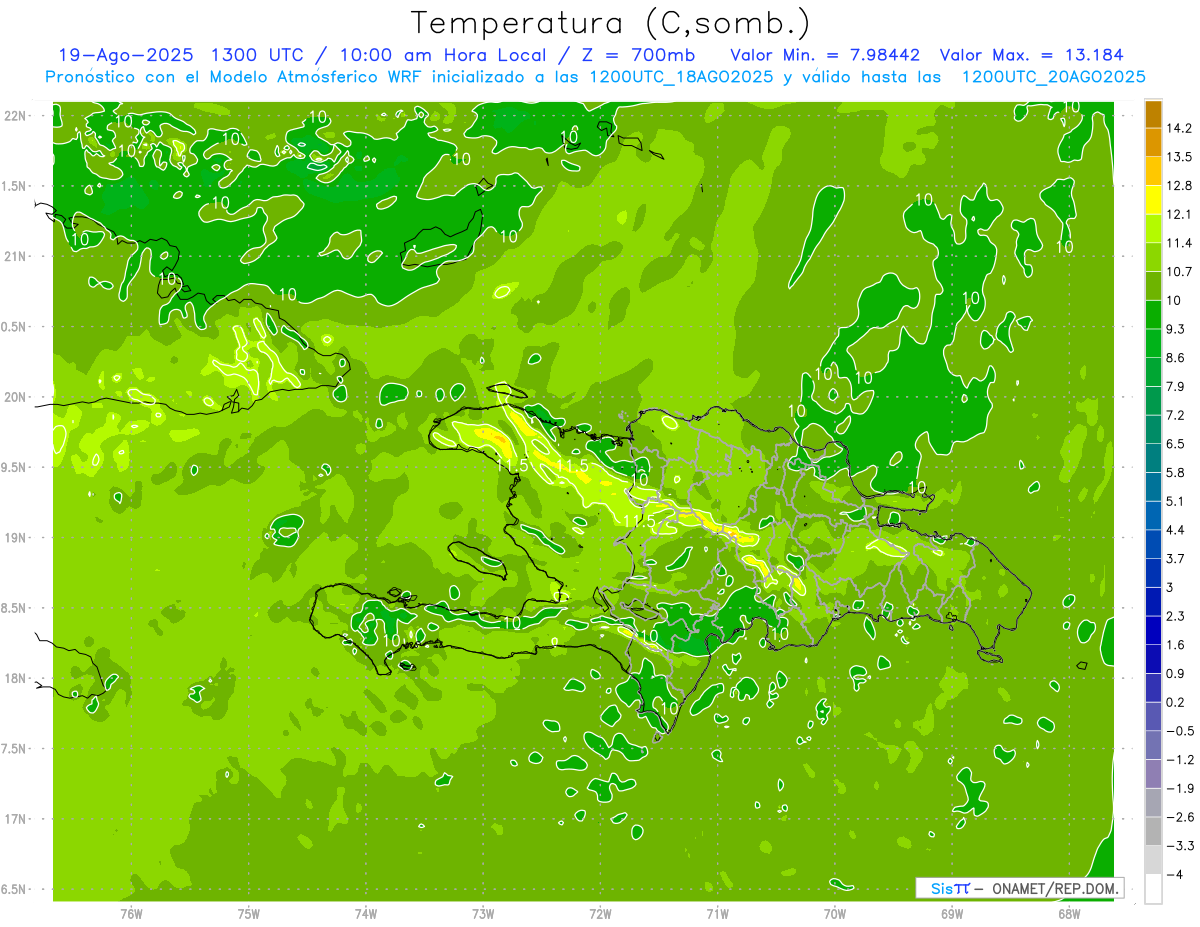
Task: Click the '72W' longitude axis label
Action: [x=600, y=913]
